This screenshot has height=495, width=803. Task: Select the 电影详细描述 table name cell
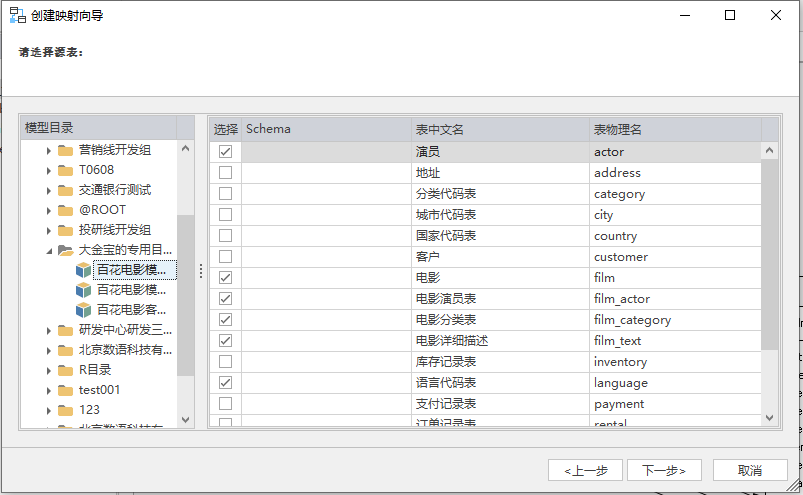click(500, 340)
